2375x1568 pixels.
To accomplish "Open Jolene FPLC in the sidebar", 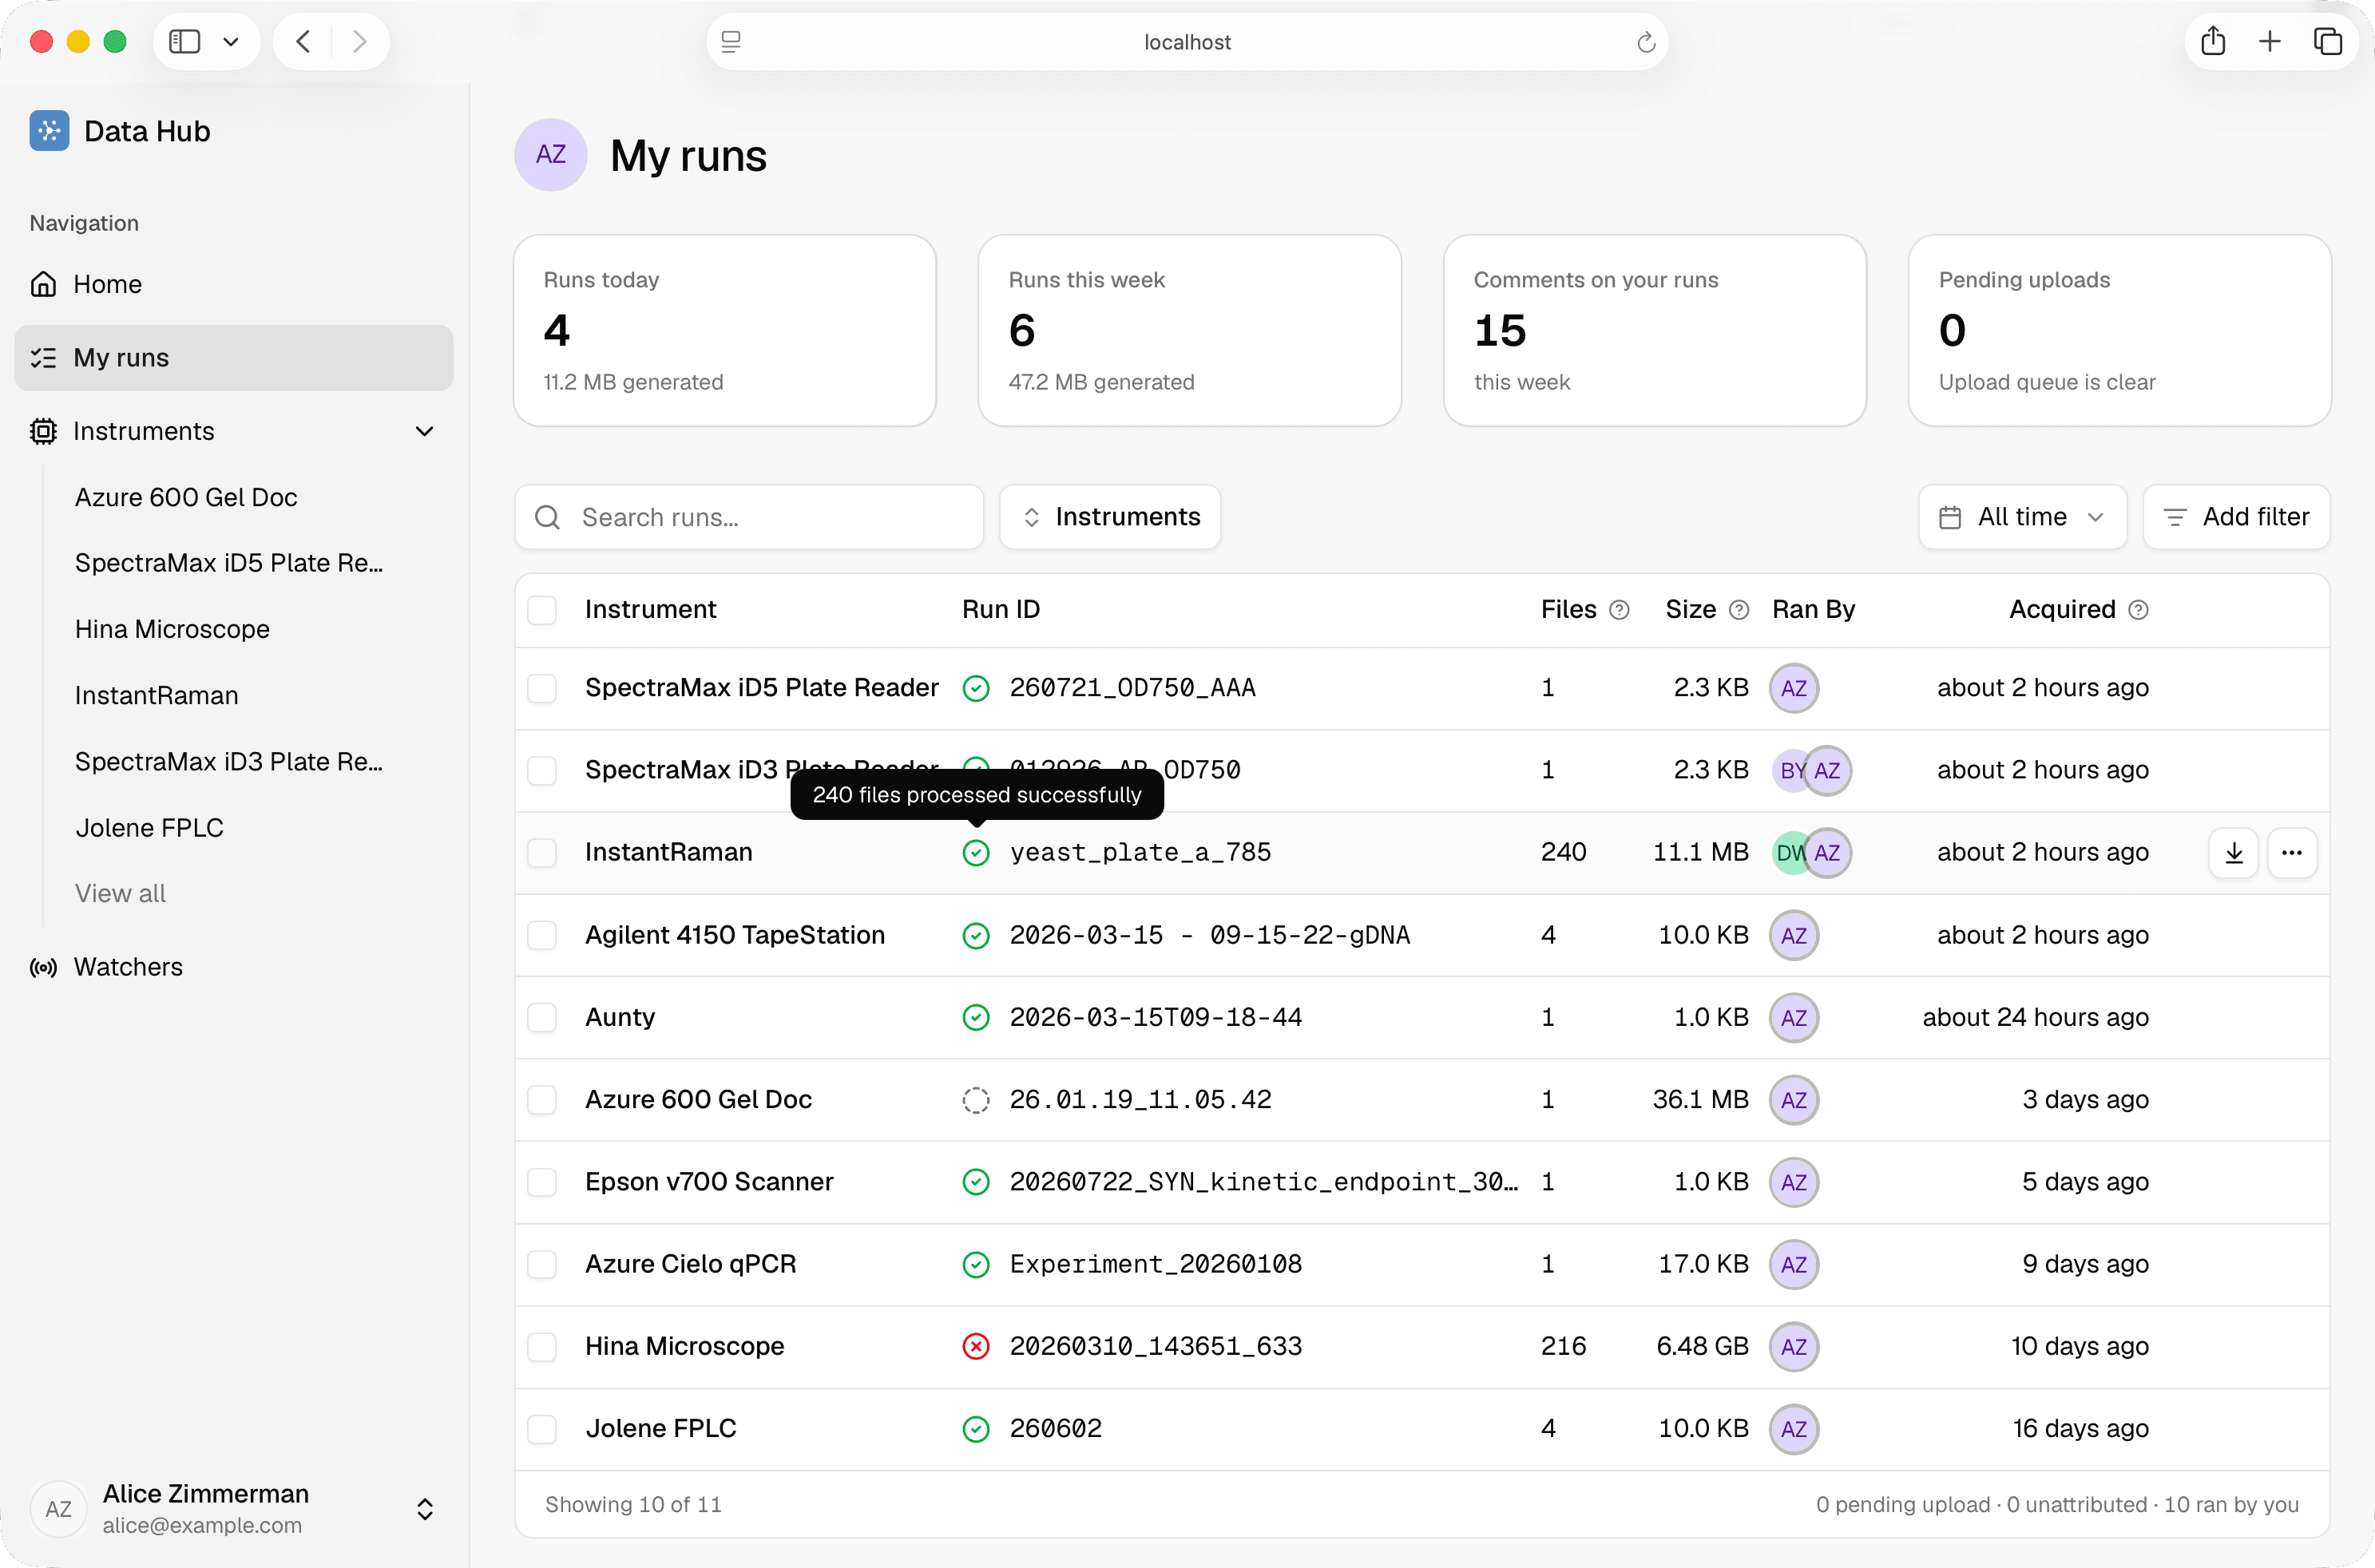I will (x=149, y=828).
